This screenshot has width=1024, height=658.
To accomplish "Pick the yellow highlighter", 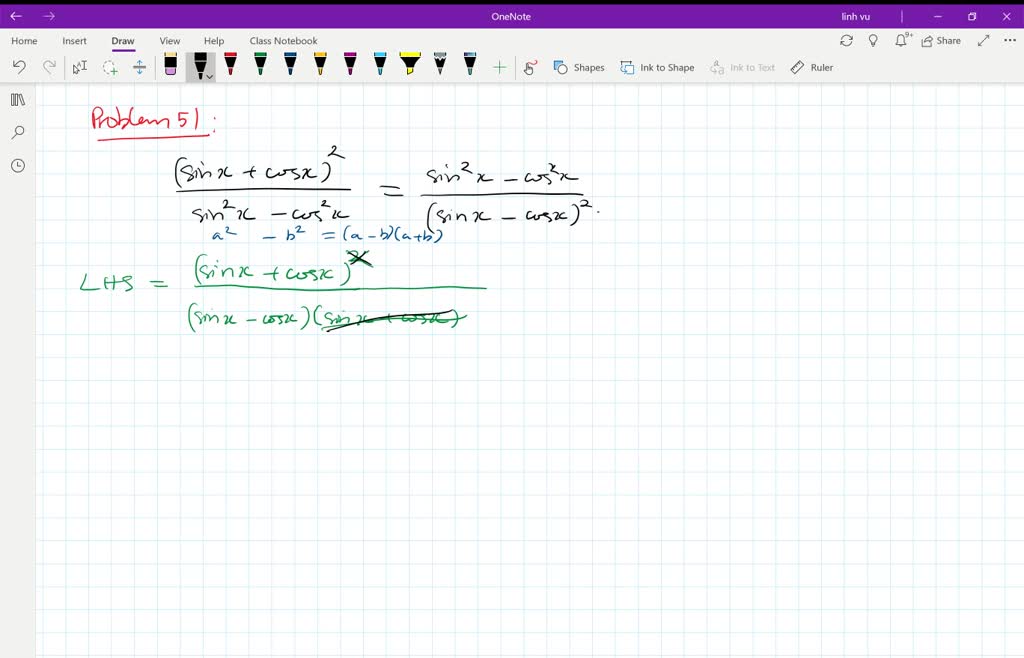I will pyautogui.click(x=410, y=66).
